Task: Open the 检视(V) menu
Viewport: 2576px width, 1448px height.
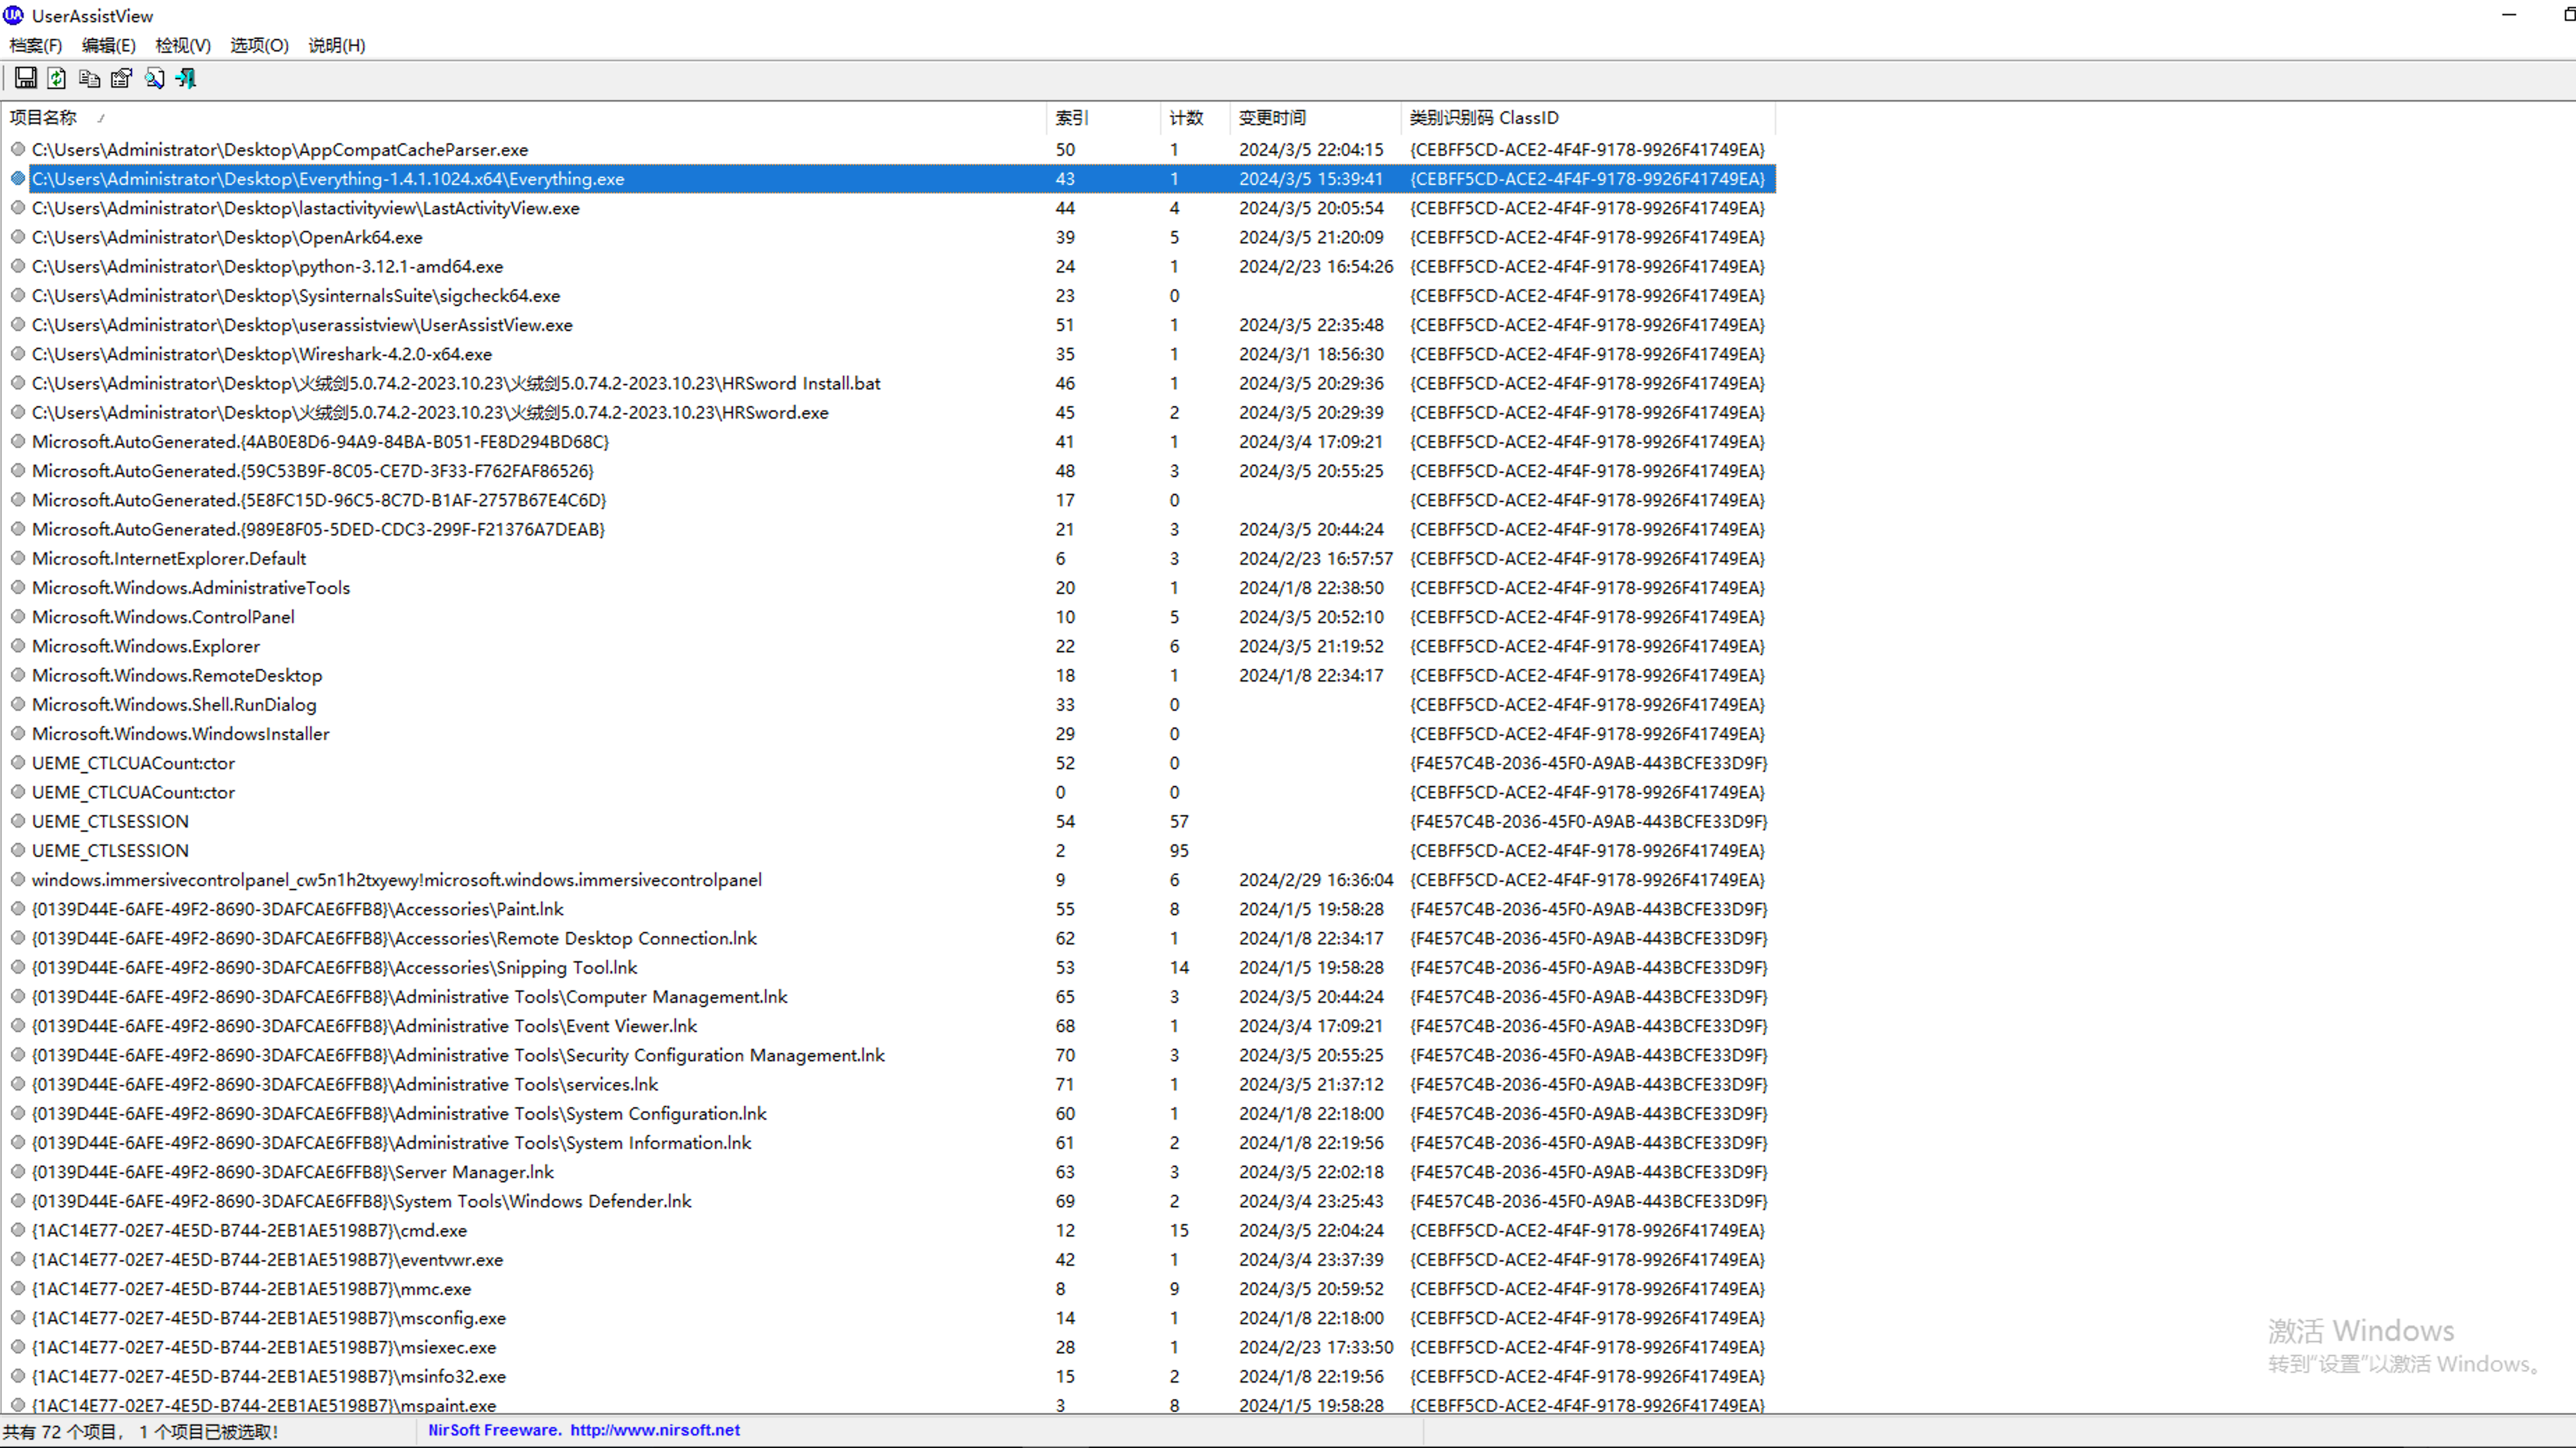Action: click(183, 45)
